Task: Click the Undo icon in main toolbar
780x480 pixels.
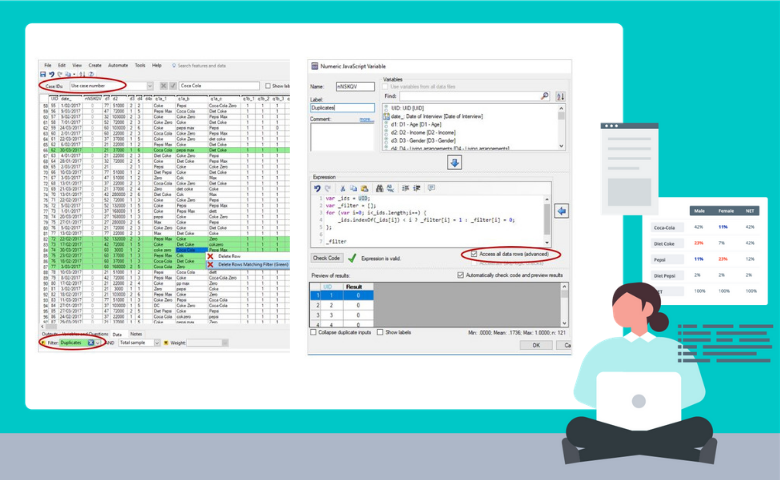Action: (50, 74)
